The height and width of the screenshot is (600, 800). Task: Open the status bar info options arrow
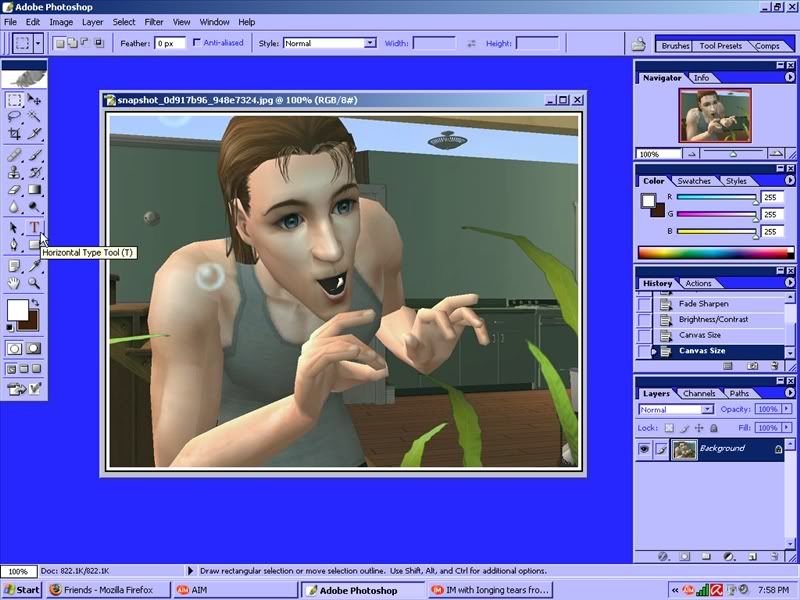pos(190,571)
